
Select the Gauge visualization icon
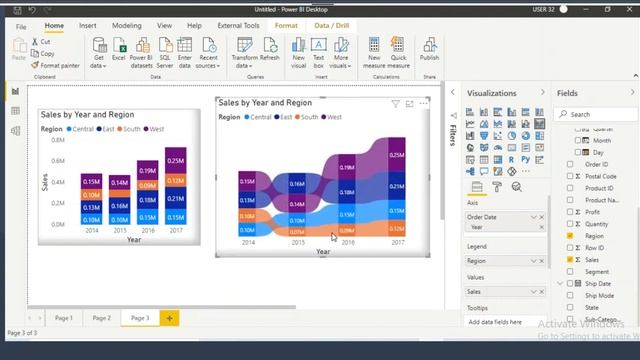(x=498, y=147)
